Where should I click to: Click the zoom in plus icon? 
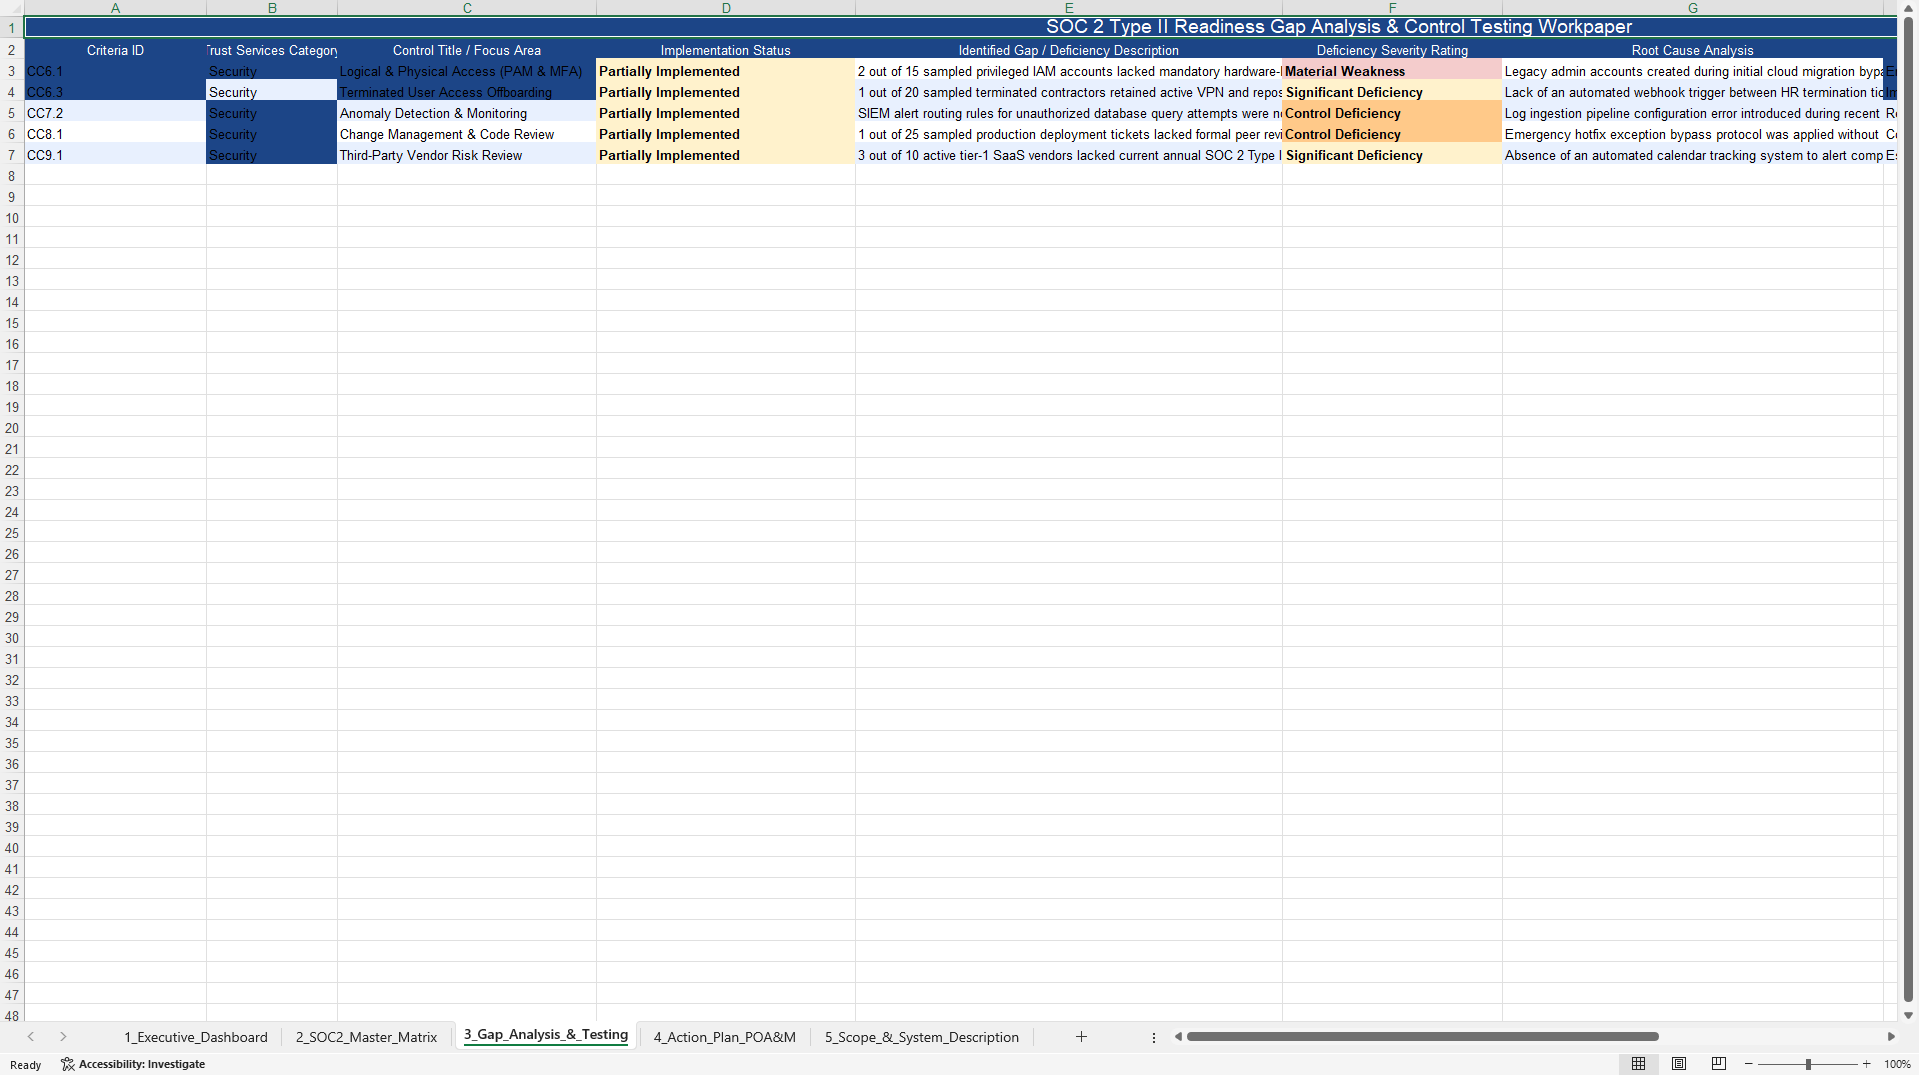1866,1064
